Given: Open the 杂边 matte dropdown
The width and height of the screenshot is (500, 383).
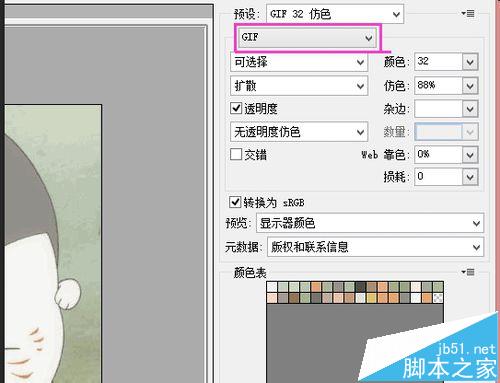Looking at the screenshot, I should 470,109.
